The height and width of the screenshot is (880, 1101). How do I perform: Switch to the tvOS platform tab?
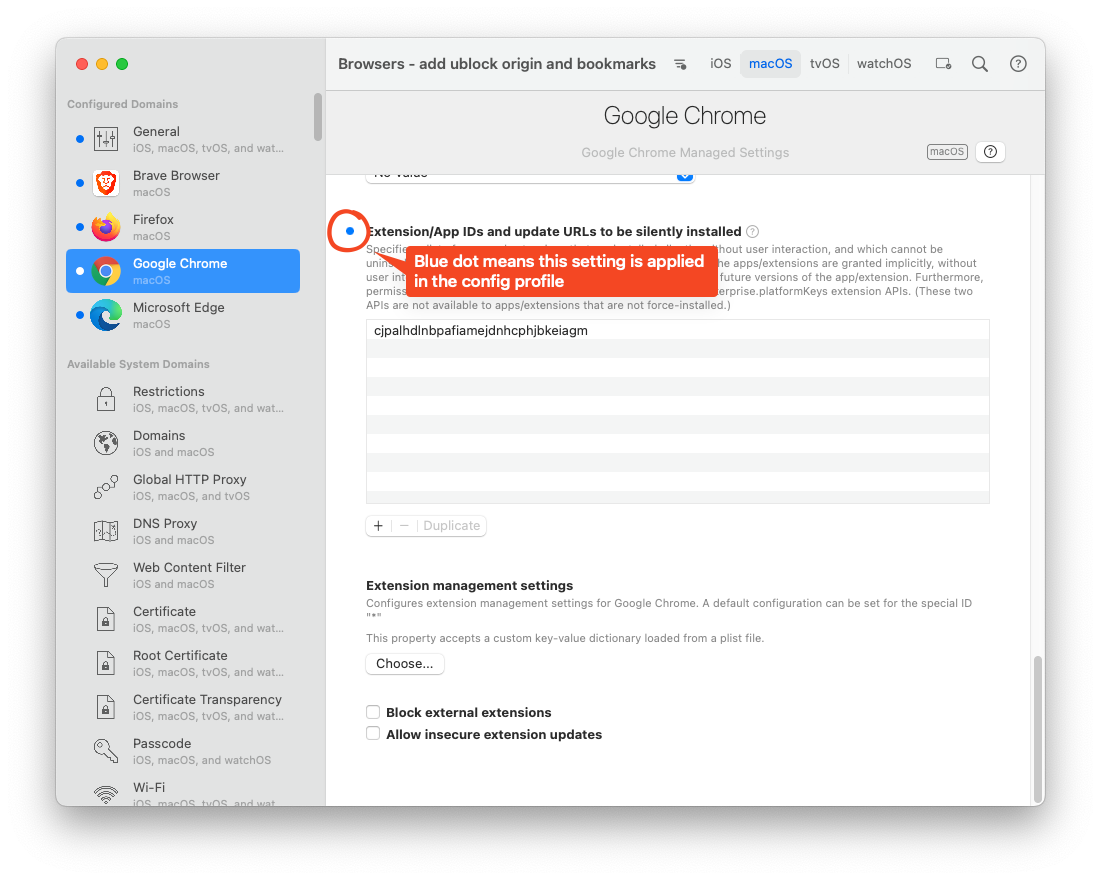pyautogui.click(x=824, y=64)
